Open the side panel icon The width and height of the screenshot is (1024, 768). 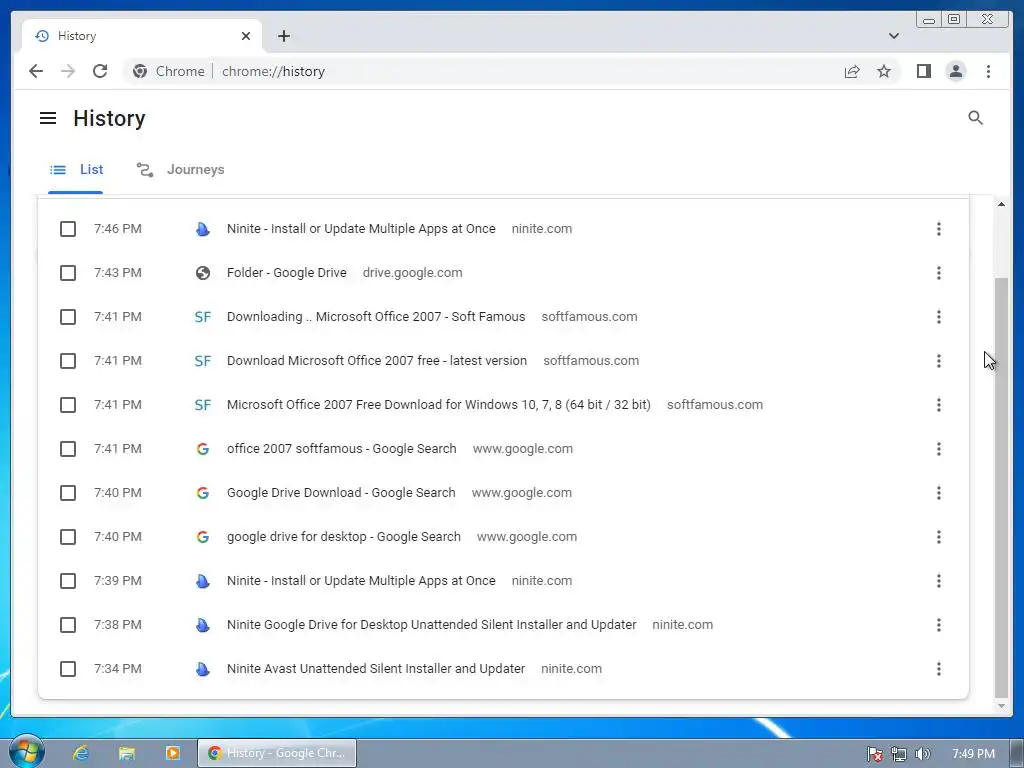[x=923, y=71]
